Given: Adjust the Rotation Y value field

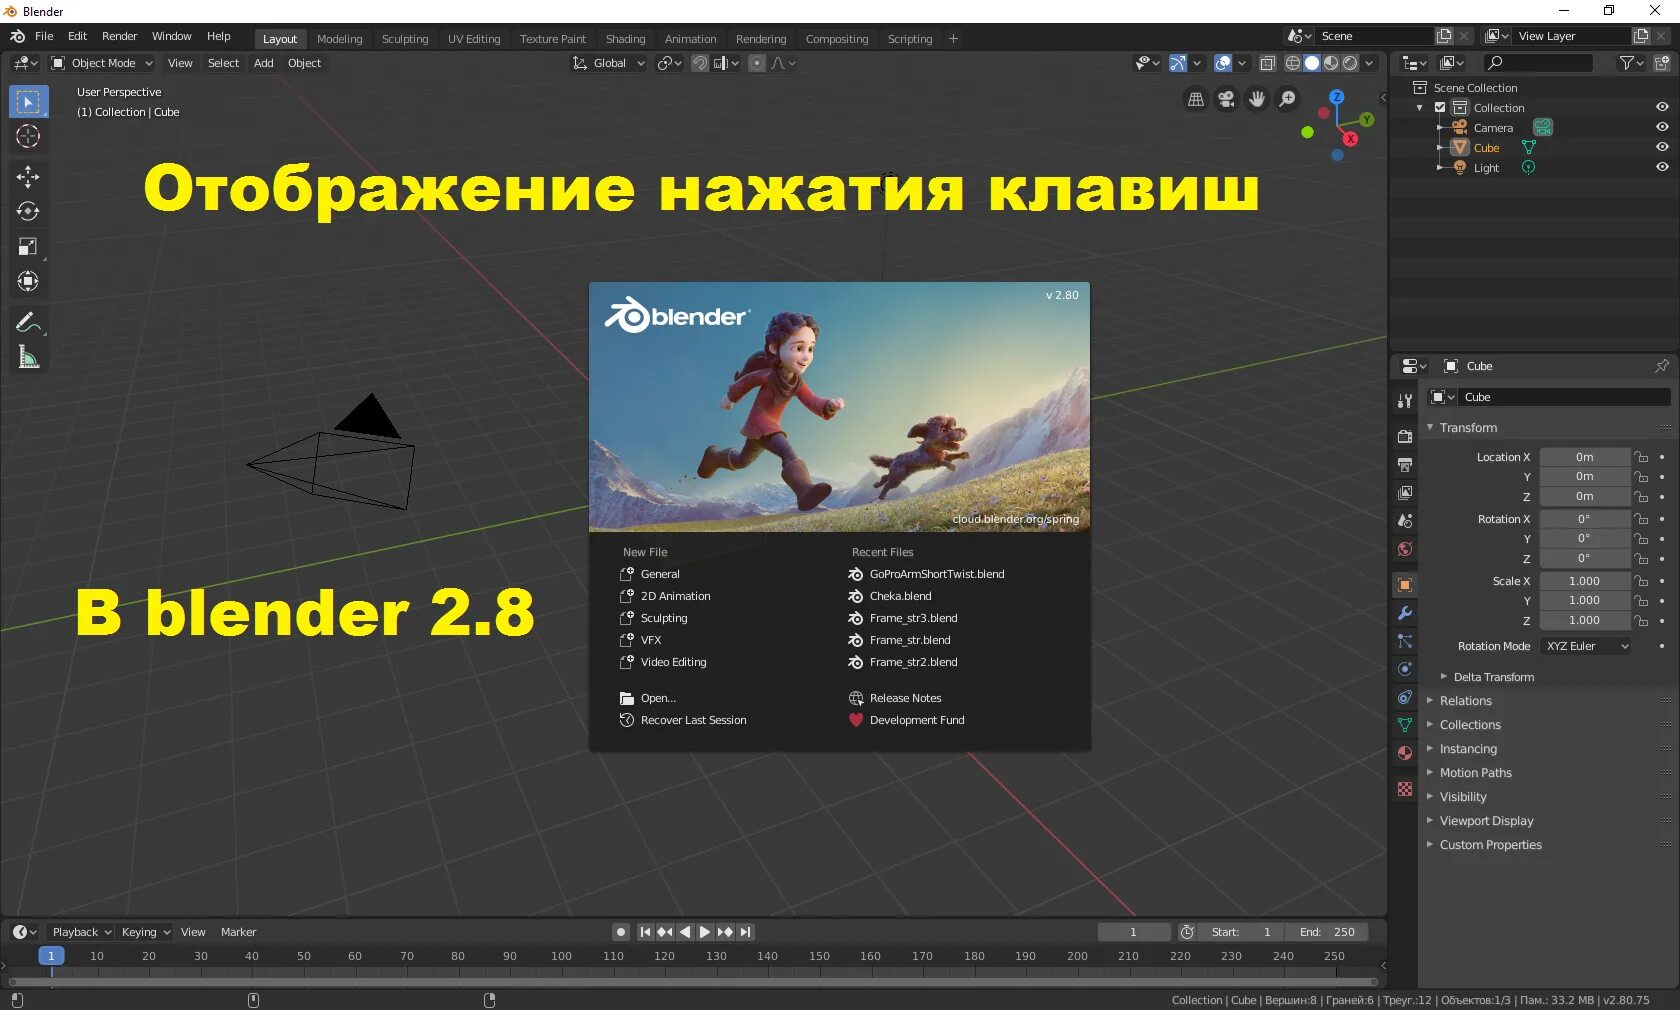Looking at the screenshot, I should 1585,538.
